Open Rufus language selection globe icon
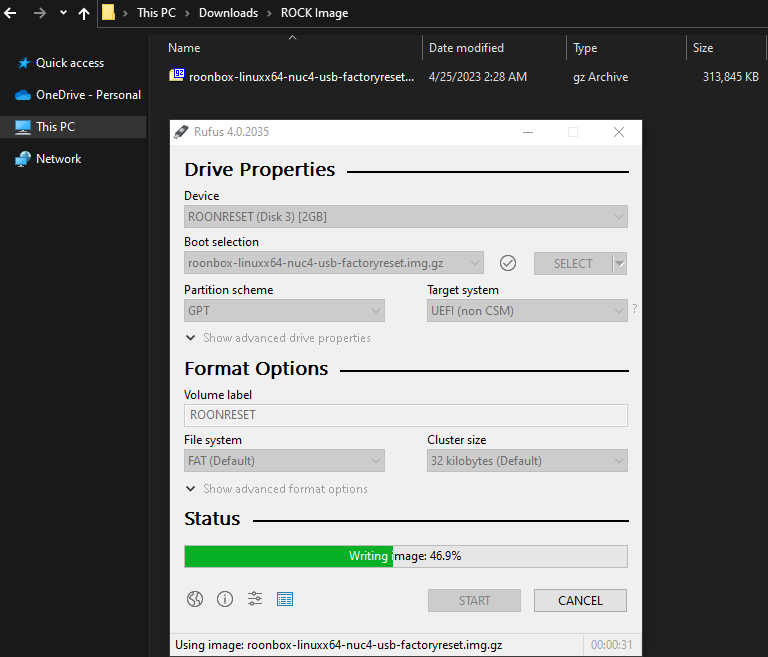768x657 pixels. [x=195, y=599]
